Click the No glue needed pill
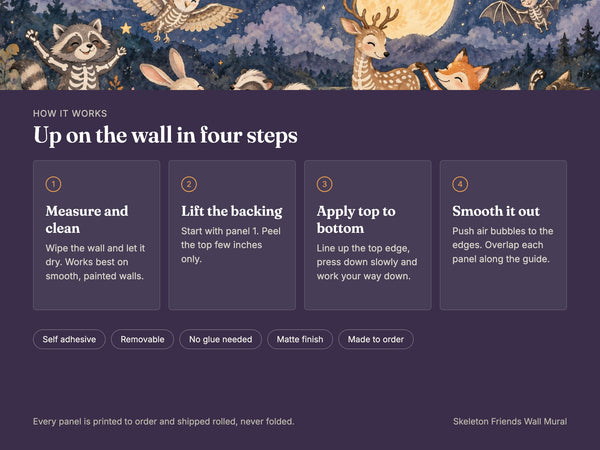This screenshot has width=600, height=450. coord(221,339)
